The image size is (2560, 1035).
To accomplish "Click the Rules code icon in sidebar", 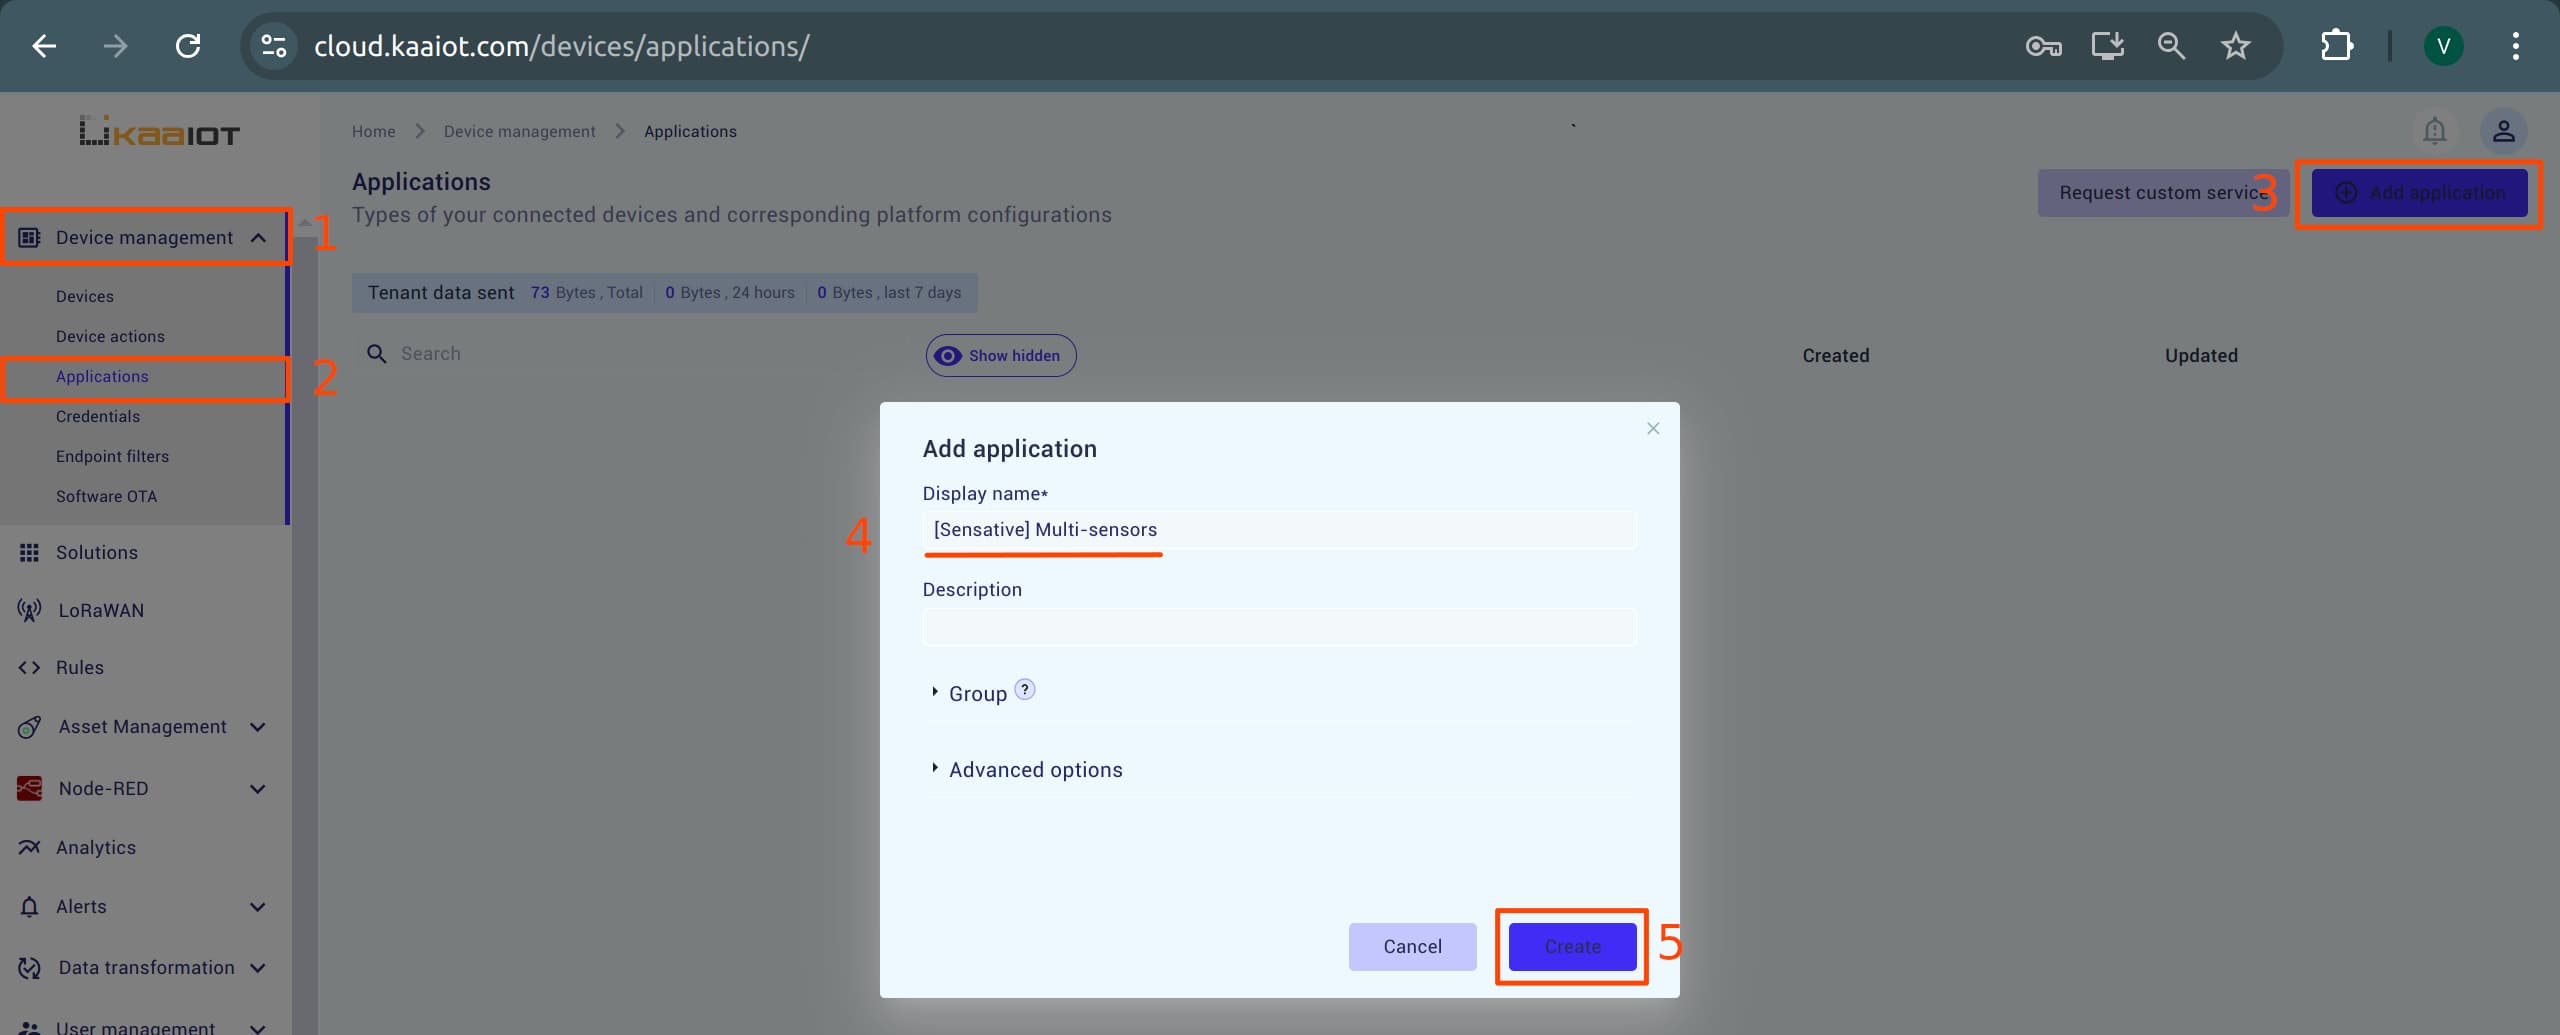I will [x=29, y=666].
